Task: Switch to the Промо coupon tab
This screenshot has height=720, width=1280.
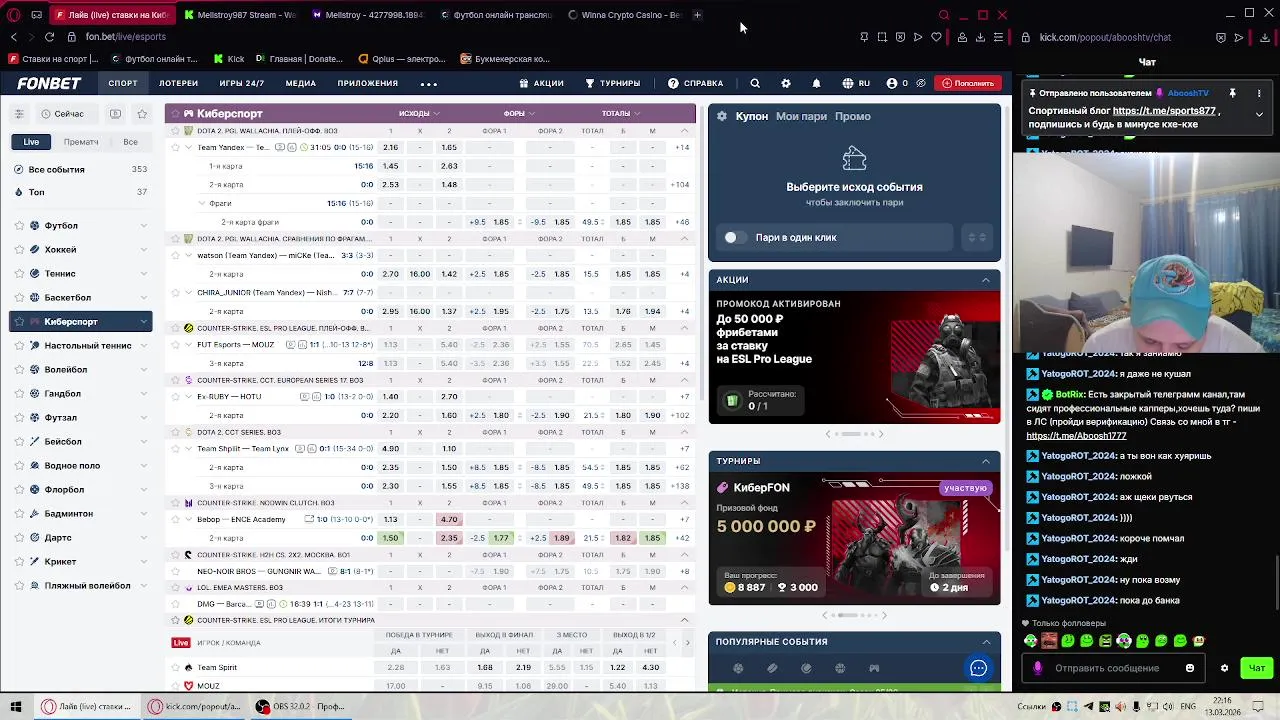Action: pyautogui.click(x=852, y=116)
